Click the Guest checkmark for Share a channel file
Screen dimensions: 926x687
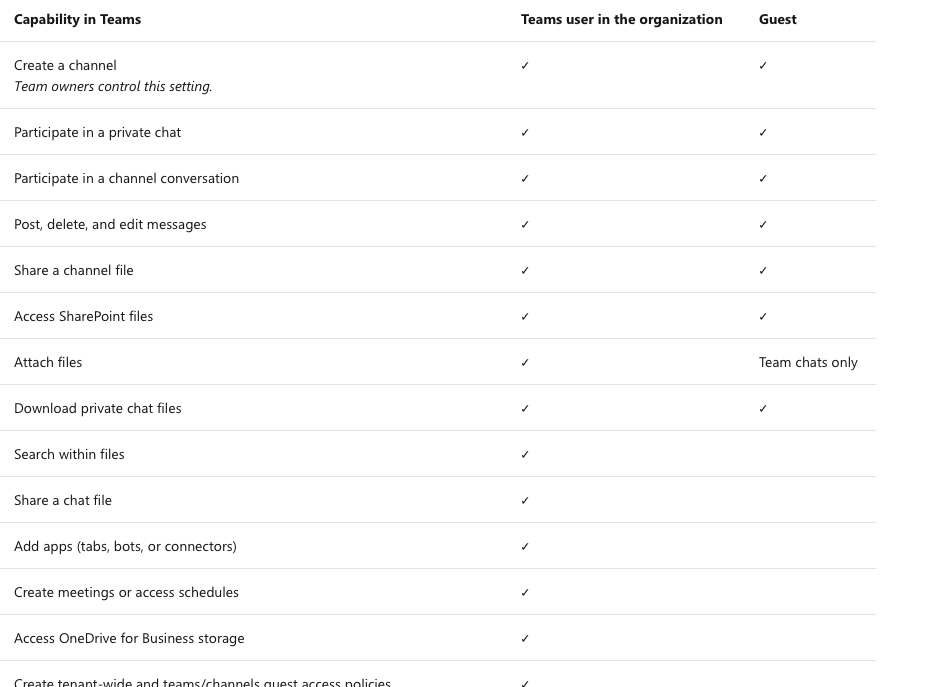tap(763, 271)
